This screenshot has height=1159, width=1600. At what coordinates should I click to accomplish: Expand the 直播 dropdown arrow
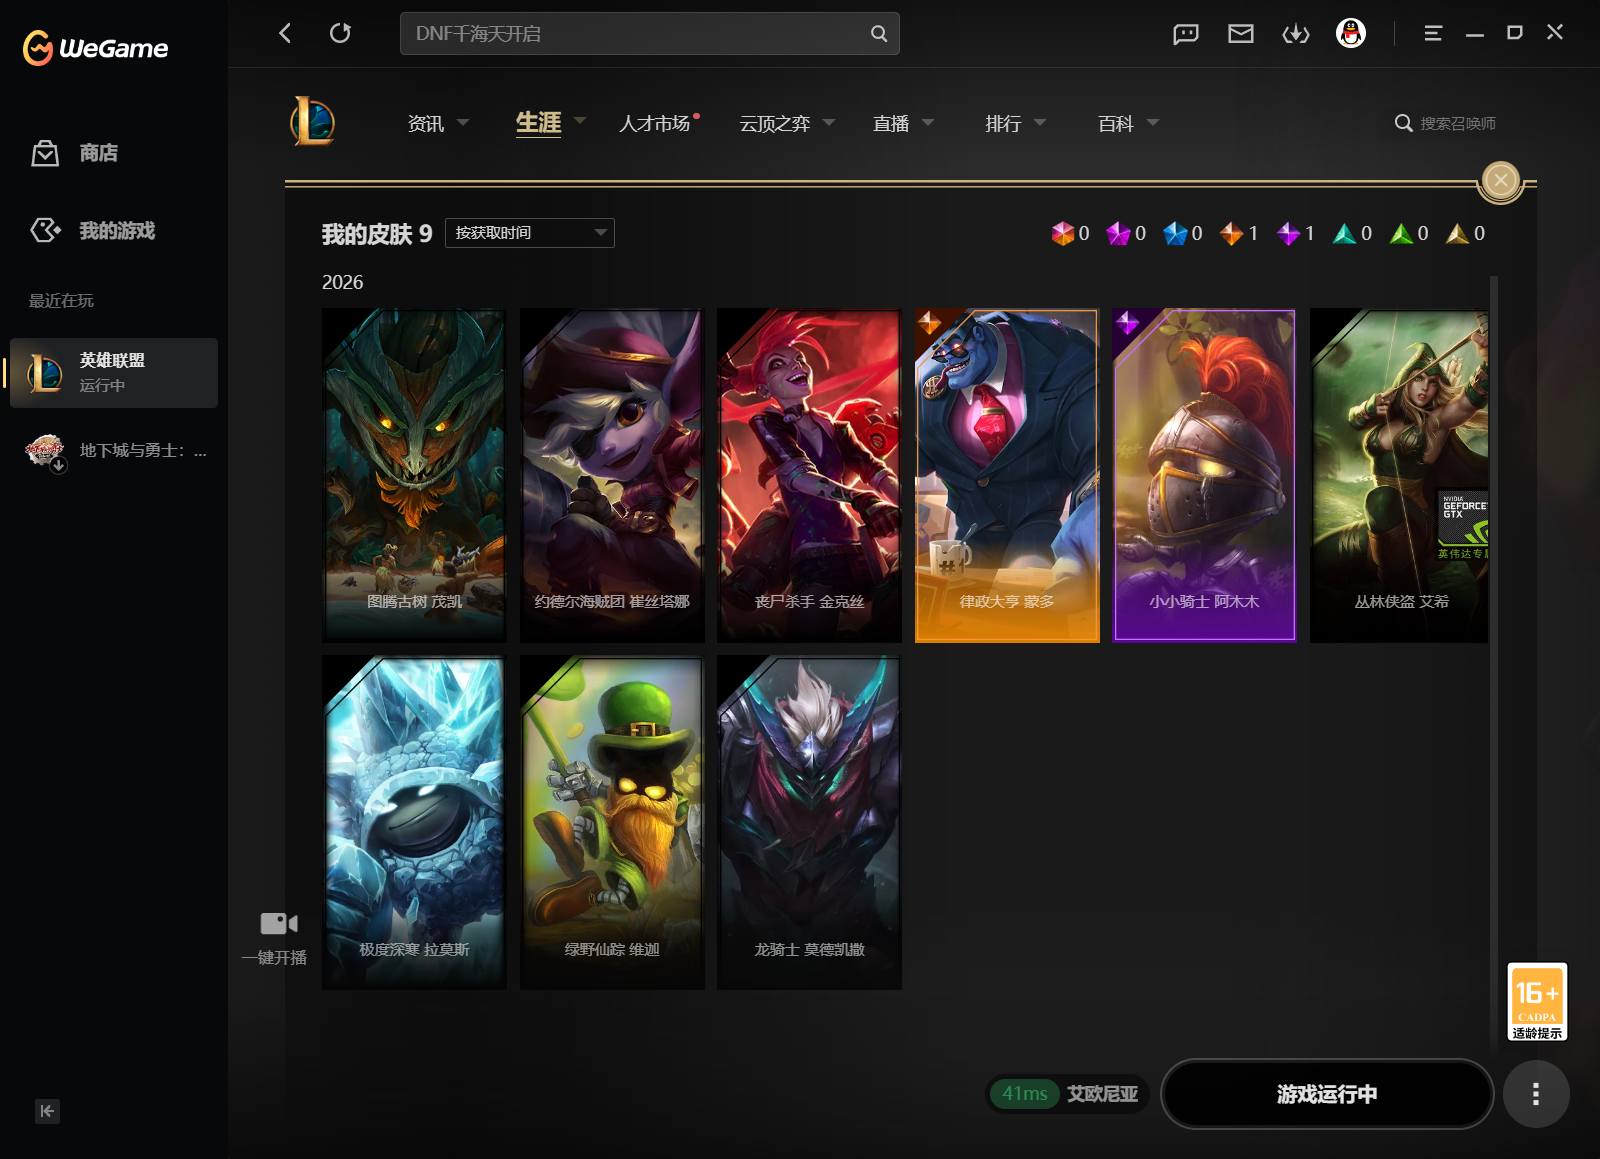tap(928, 122)
